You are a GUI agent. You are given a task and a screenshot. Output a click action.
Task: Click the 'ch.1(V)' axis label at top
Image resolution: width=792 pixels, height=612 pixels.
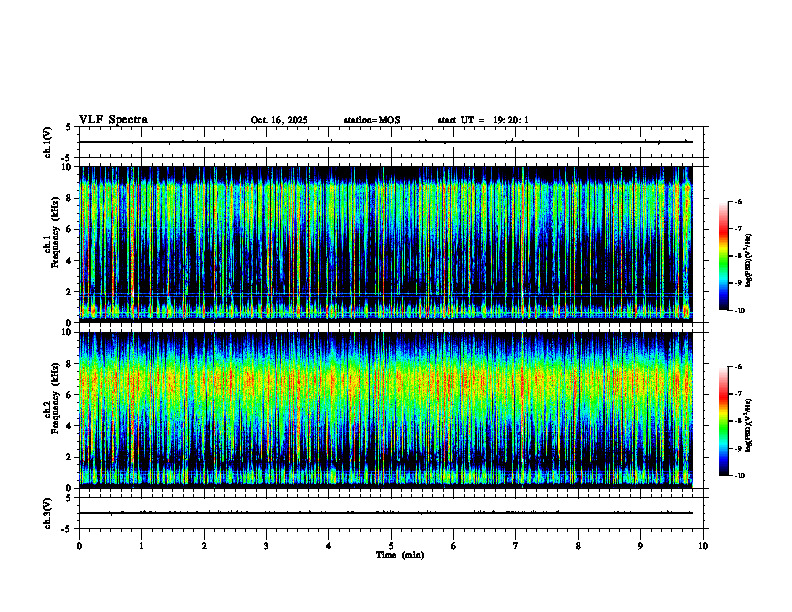[x=47, y=142]
